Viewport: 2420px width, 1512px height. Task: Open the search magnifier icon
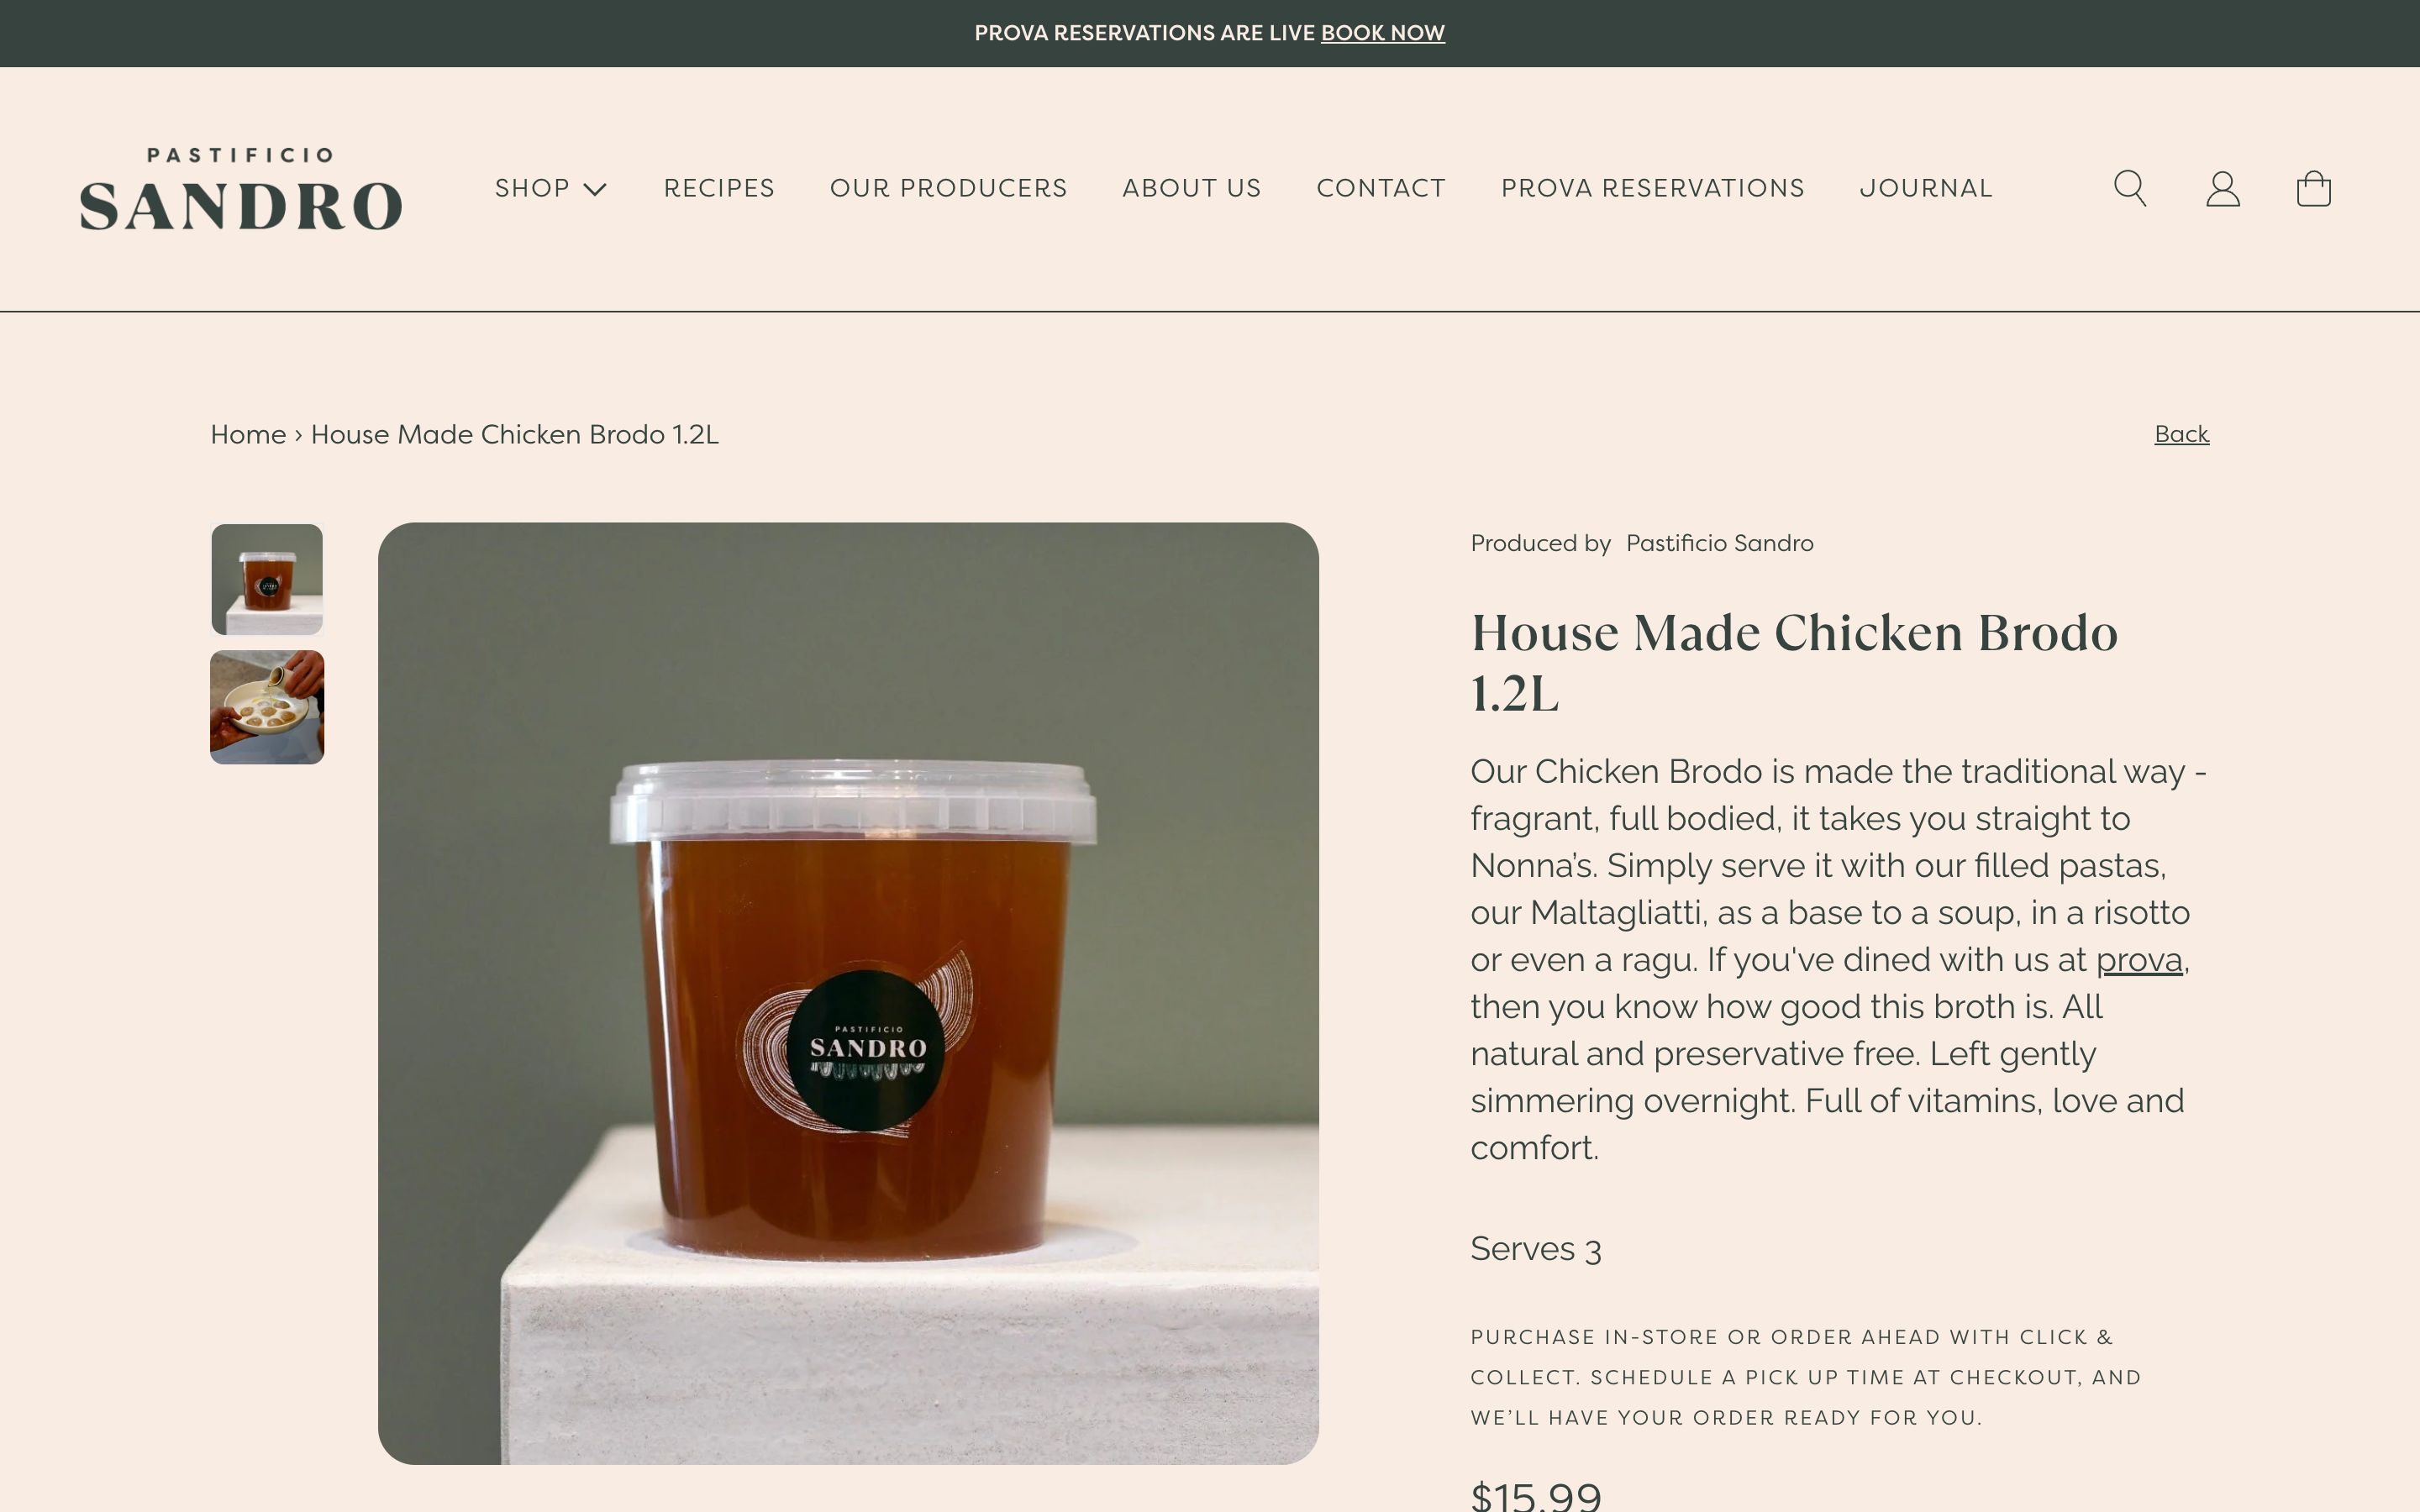tap(2130, 188)
